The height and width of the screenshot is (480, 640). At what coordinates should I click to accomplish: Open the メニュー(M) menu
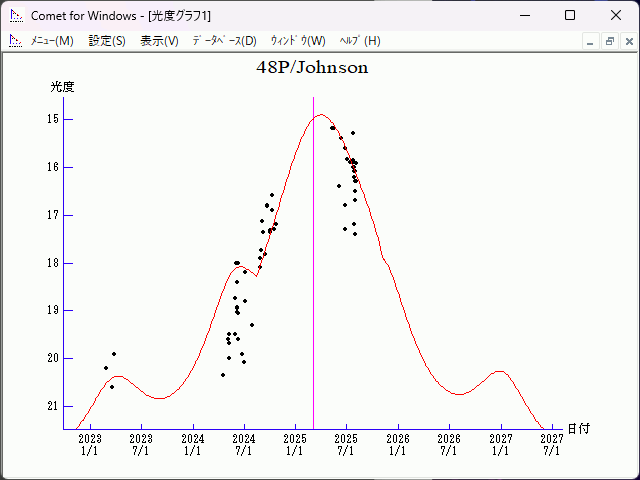(x=52, y=41)
